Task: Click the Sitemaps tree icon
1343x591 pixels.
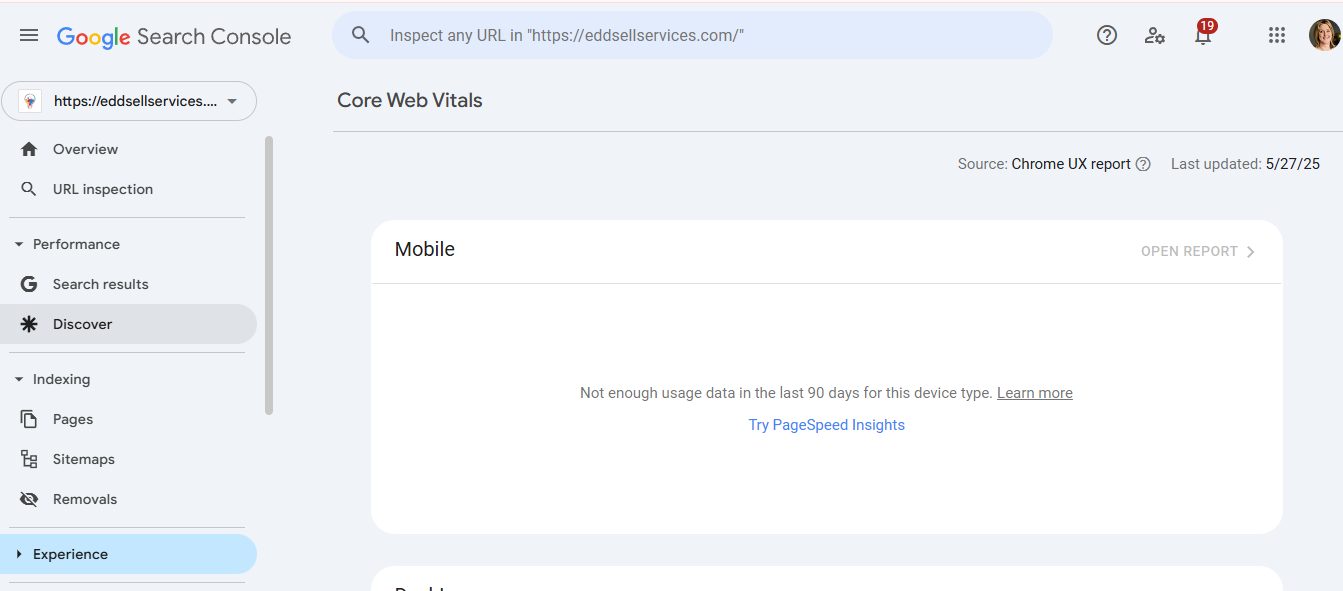Action: (29, 459)
